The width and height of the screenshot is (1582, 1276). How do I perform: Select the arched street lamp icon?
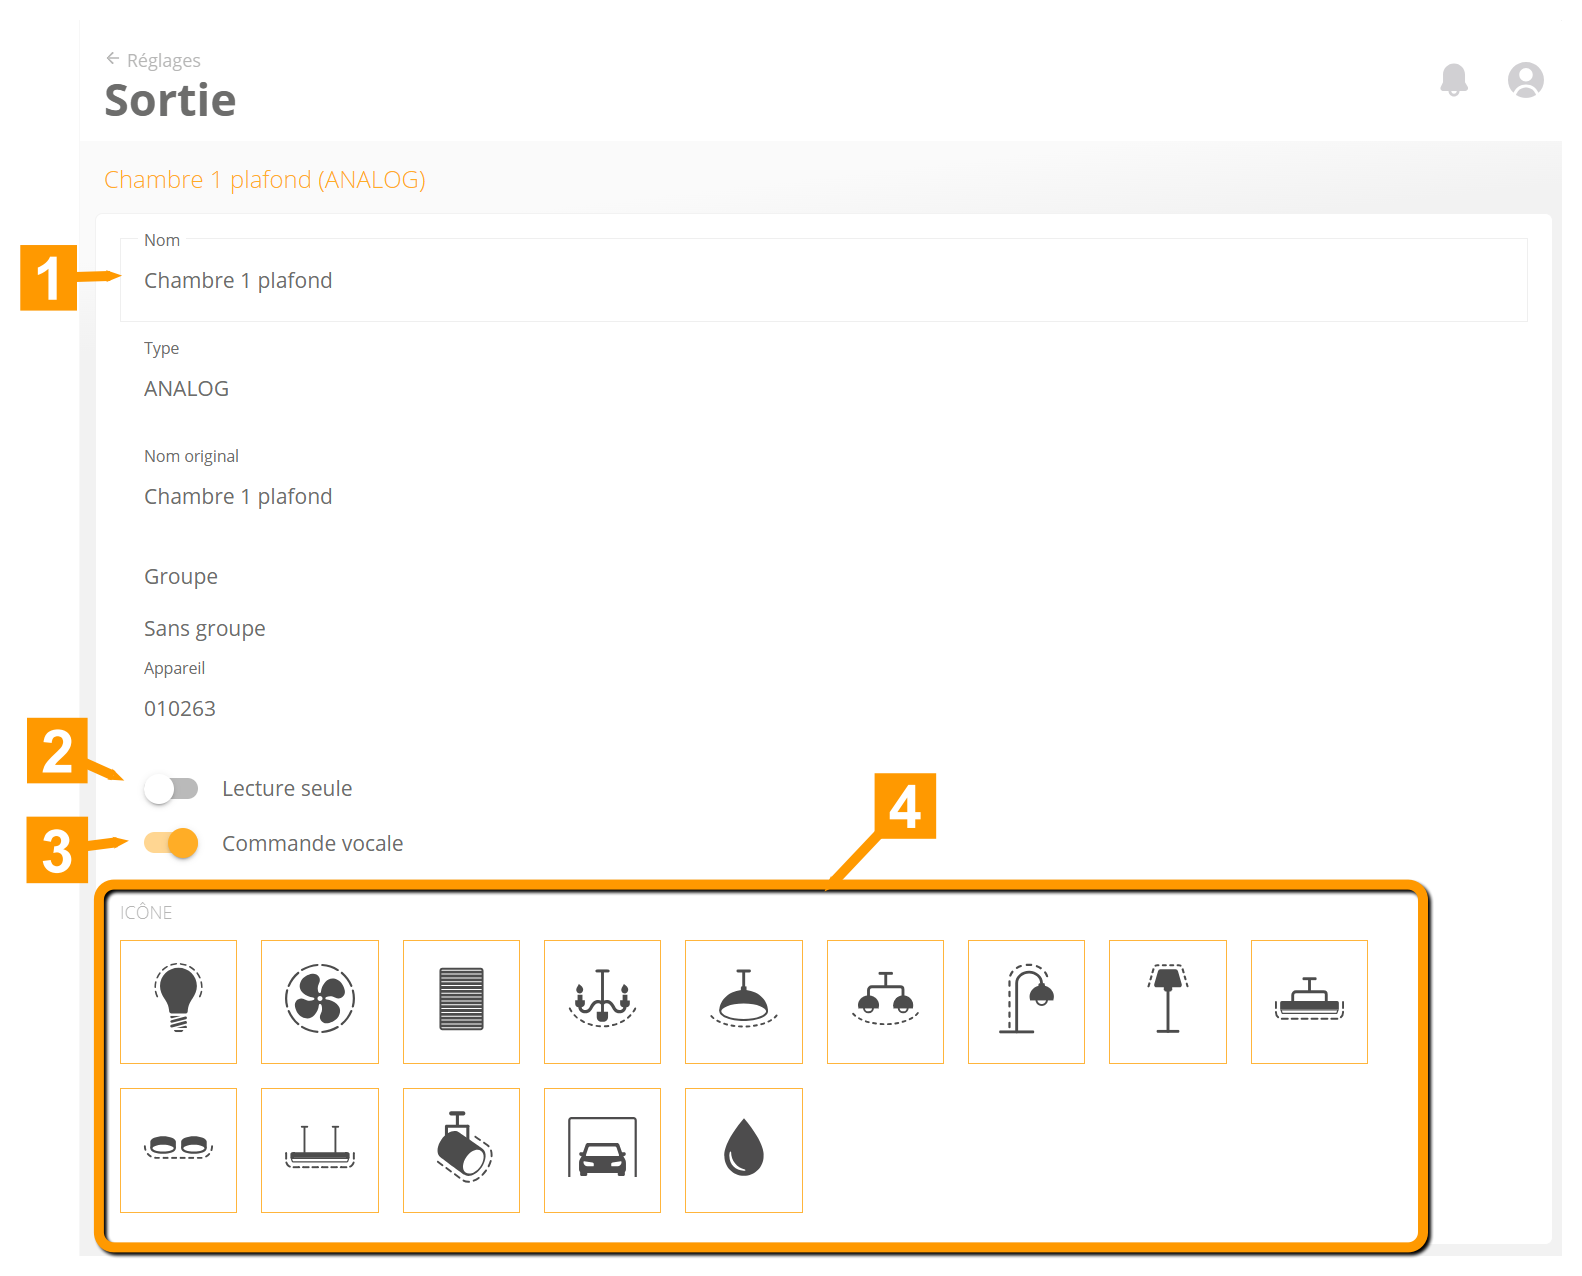[x=1026, y=1001]
